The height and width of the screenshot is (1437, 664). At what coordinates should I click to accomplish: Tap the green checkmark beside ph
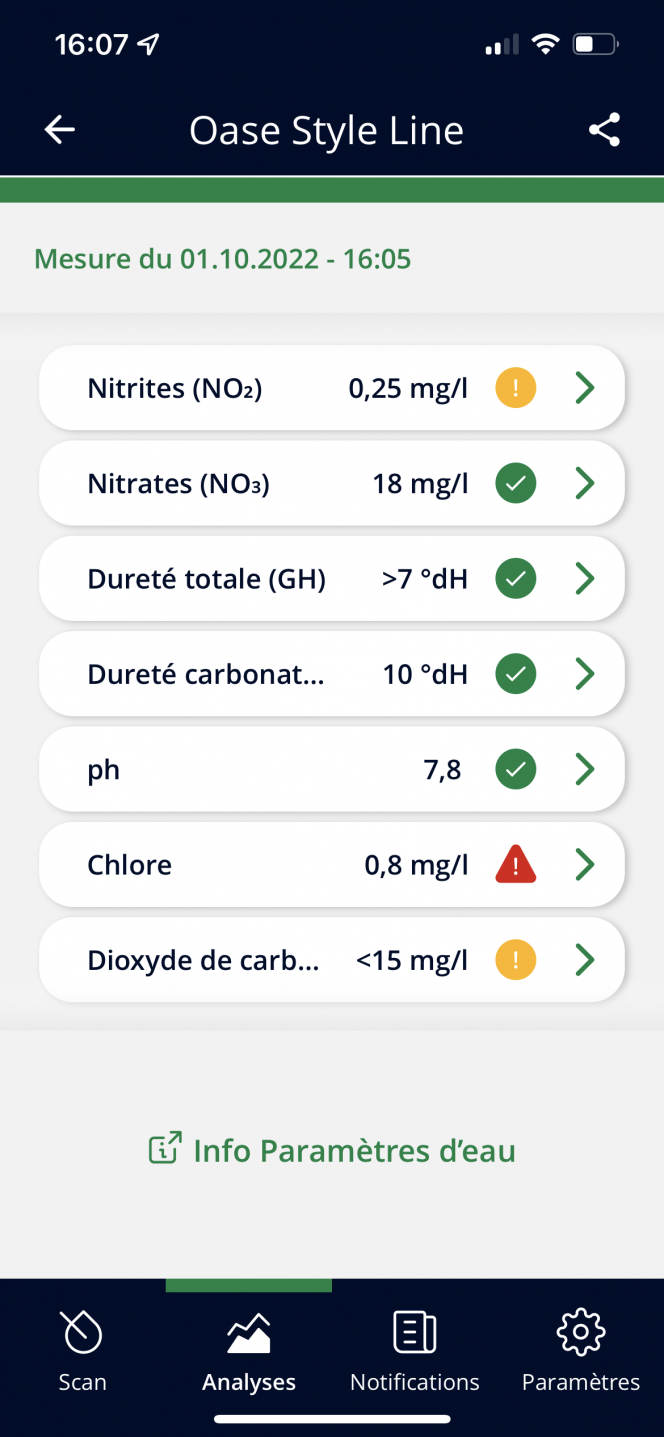[515, 770]
